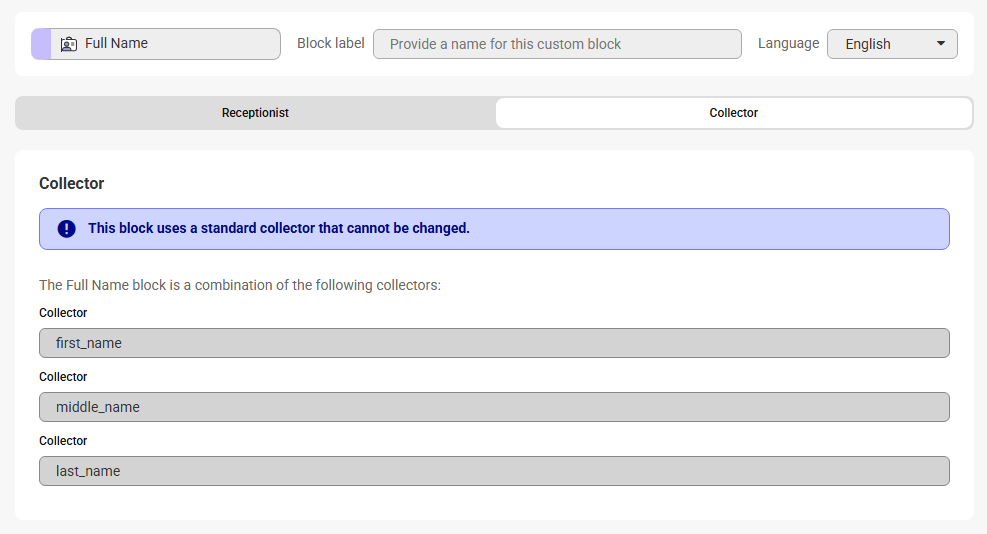987x534 pixels.
Task: Focus the Block label input field
Action: tap(557, 44)
